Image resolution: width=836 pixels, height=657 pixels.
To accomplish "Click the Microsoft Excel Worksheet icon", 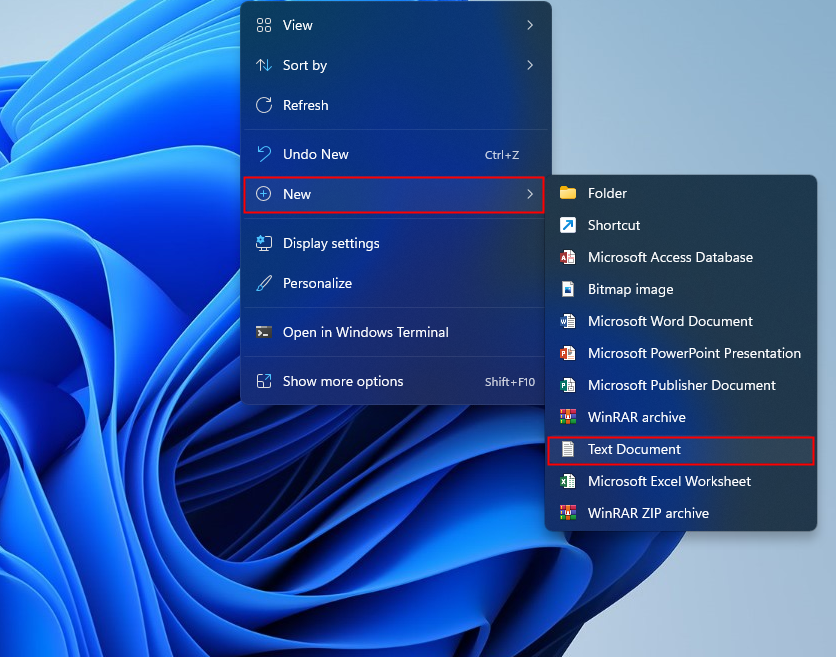I will pyautogui.click(x=570, y=481).
